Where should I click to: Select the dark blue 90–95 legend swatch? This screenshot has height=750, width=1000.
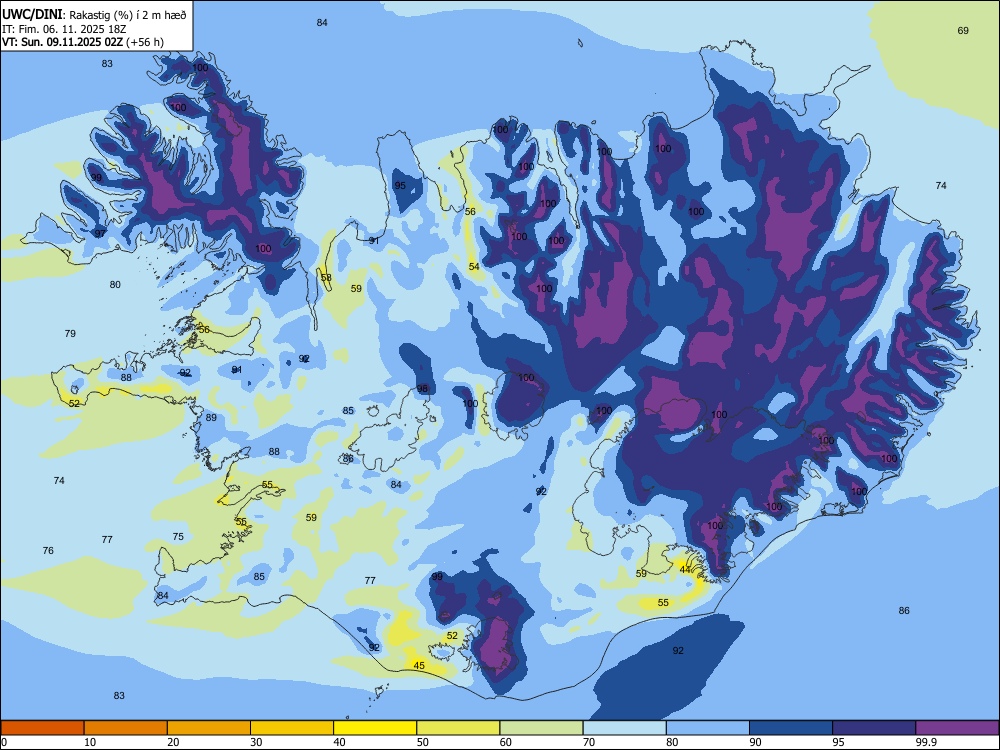(x=791, y=728)
